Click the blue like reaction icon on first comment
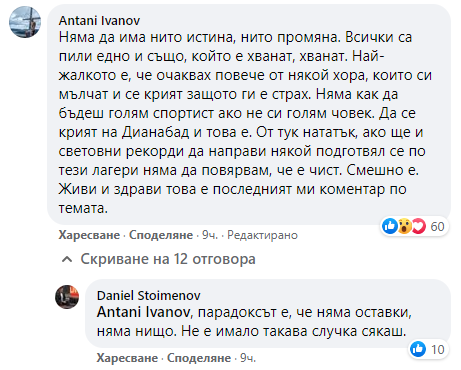The width and height of the screenshot is (461, 370). (390, 226)
